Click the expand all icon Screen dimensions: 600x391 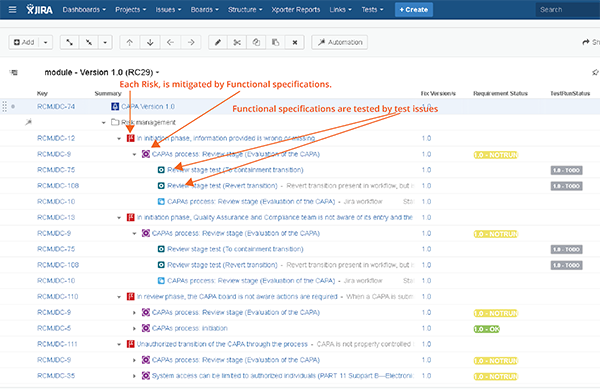70,42
